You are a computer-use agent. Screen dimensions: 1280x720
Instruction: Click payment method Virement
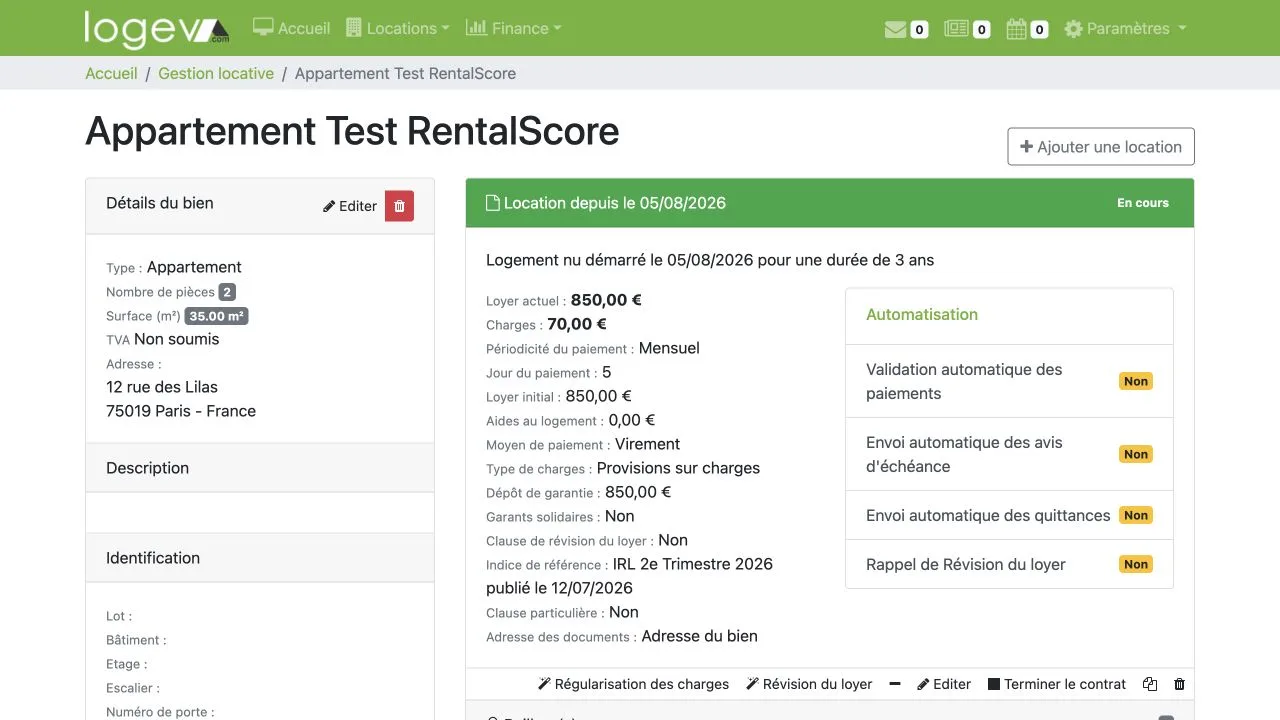[x=647, y=444]
